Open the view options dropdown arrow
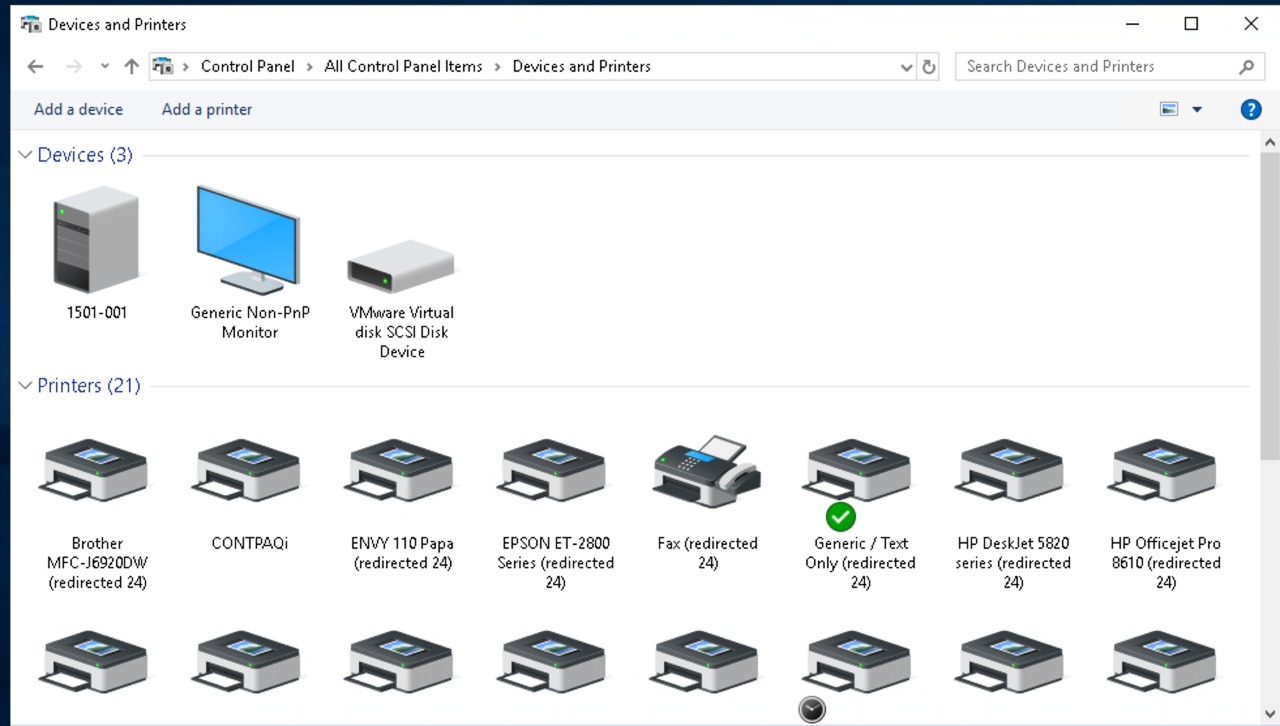 1196,110
